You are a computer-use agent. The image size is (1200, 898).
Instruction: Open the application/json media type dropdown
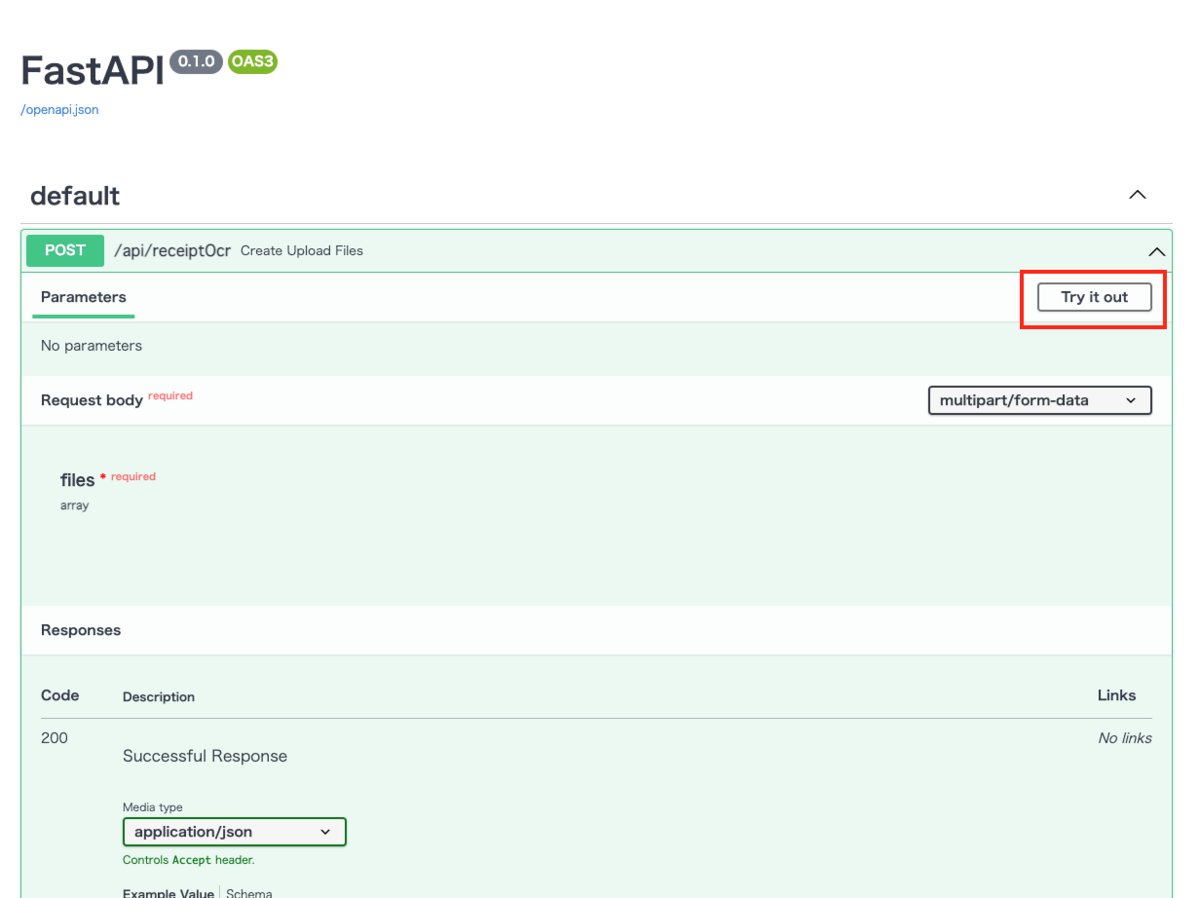234,831
